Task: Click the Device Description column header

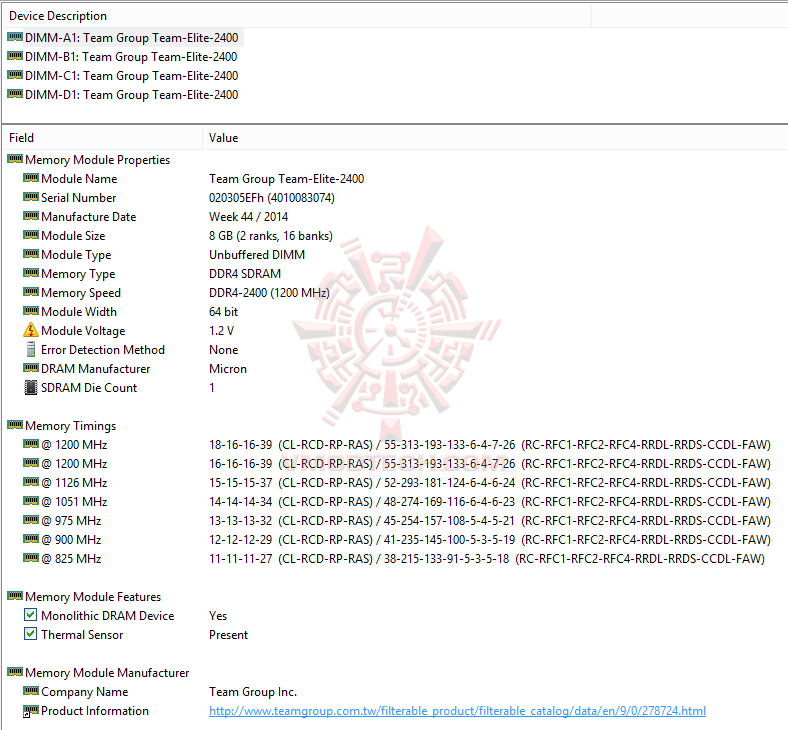Action: tap(297, 16)
